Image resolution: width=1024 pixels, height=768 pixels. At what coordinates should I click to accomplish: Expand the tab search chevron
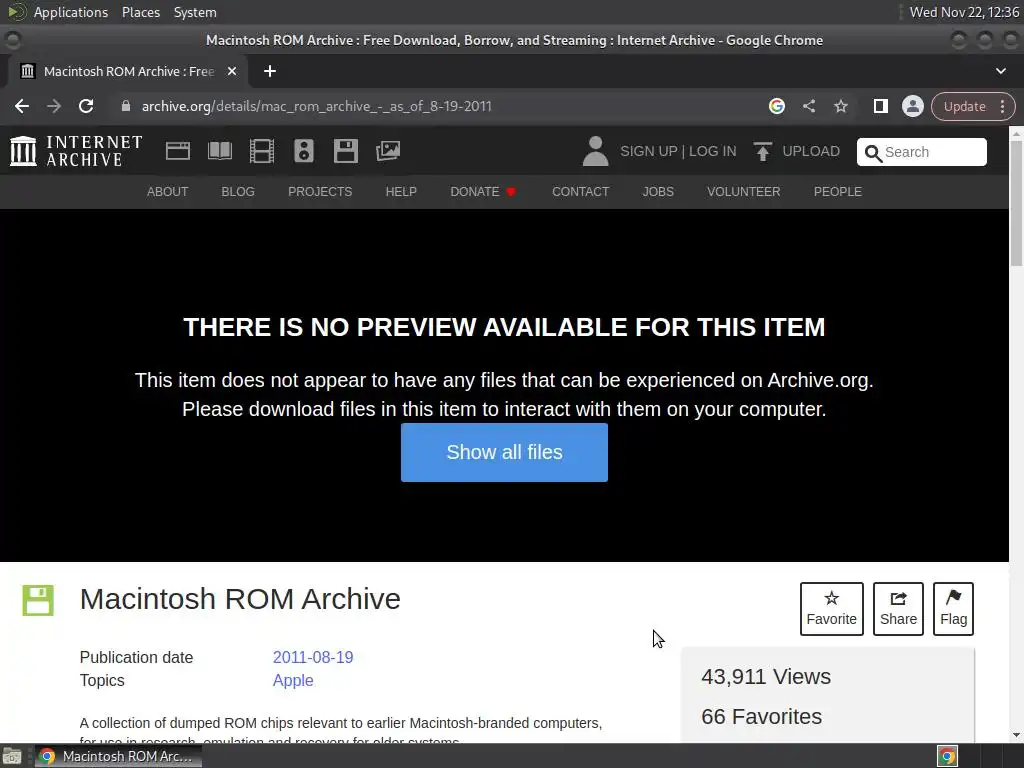click(x=1000, y=71)
